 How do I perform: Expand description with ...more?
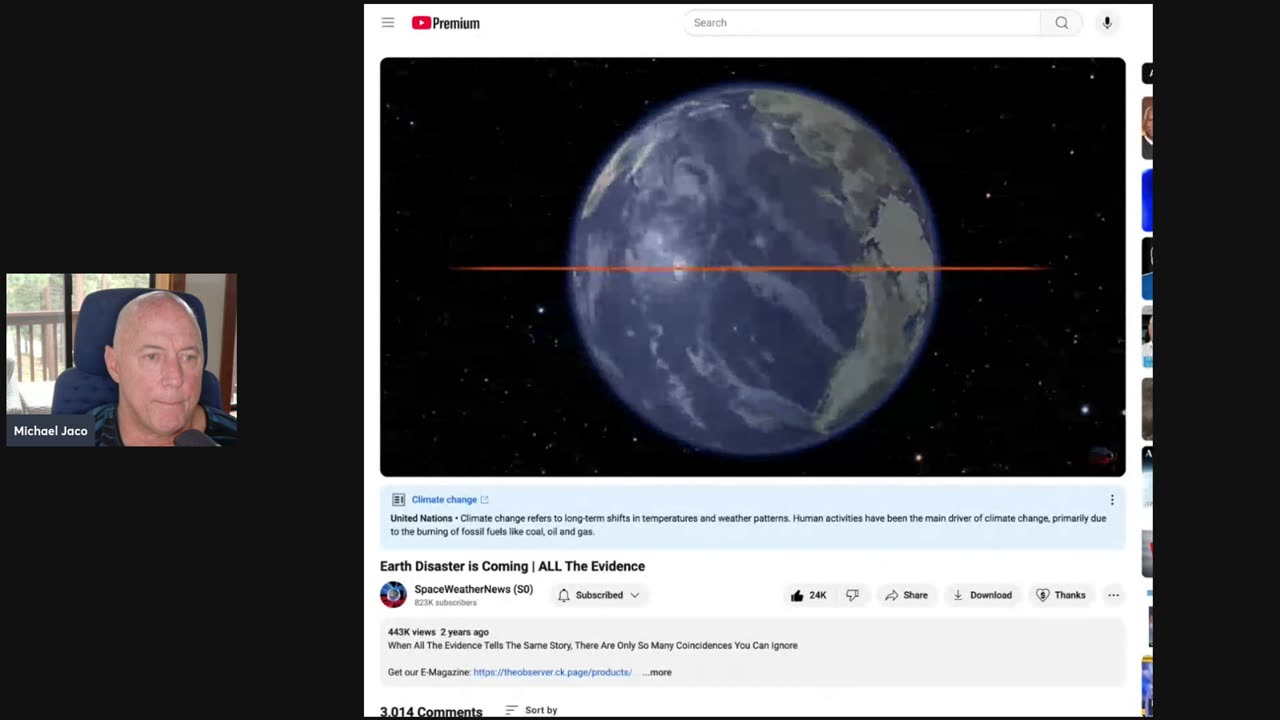[657, 672]
